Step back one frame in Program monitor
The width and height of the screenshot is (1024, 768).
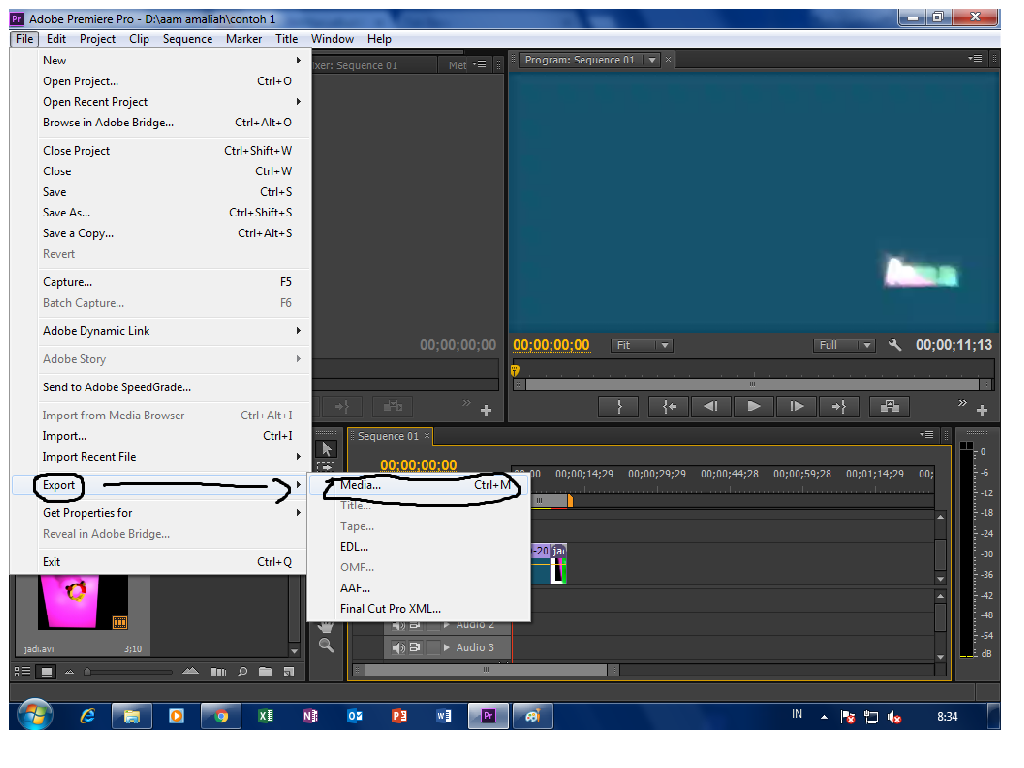tap(711, 407)
